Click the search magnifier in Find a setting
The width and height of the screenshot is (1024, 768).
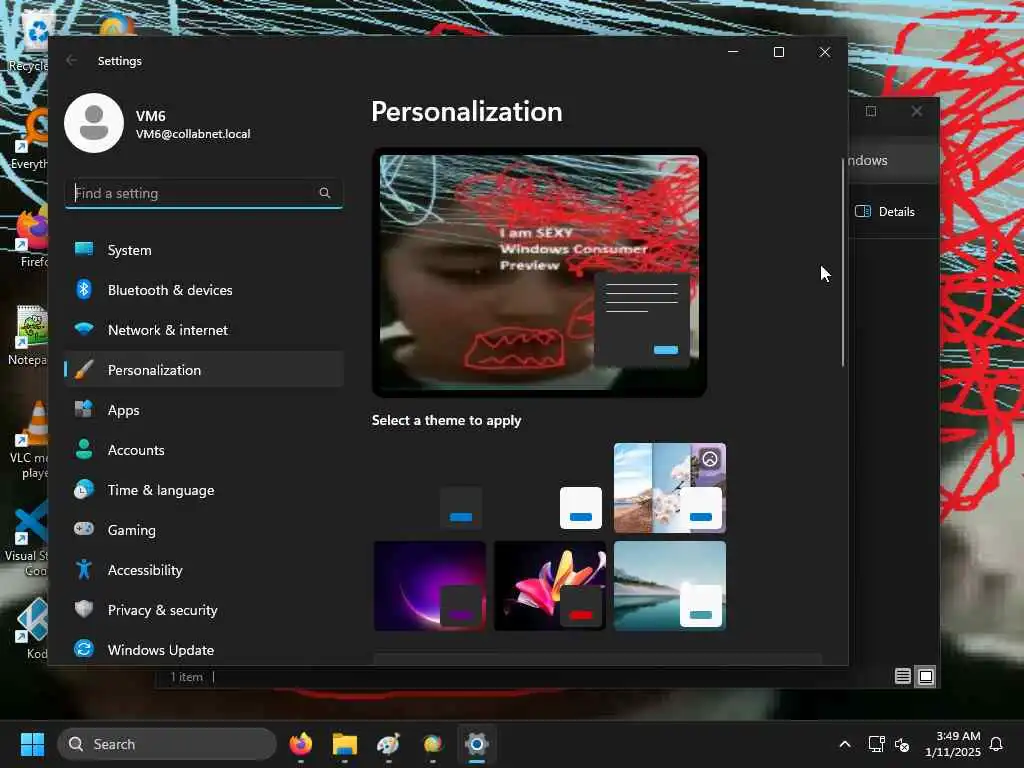click(x=325, y=193)
